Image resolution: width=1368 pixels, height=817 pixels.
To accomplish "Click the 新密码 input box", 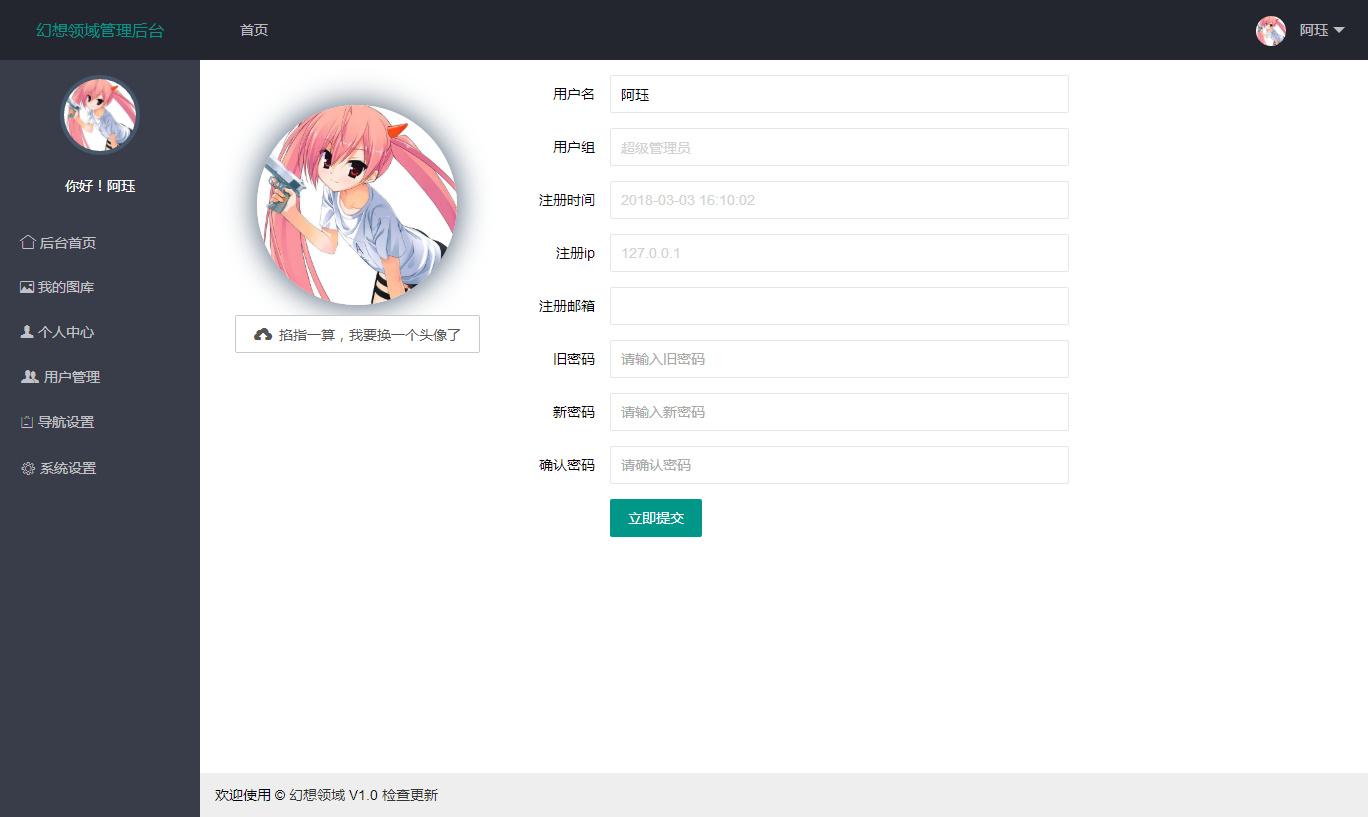I will 838,412.
